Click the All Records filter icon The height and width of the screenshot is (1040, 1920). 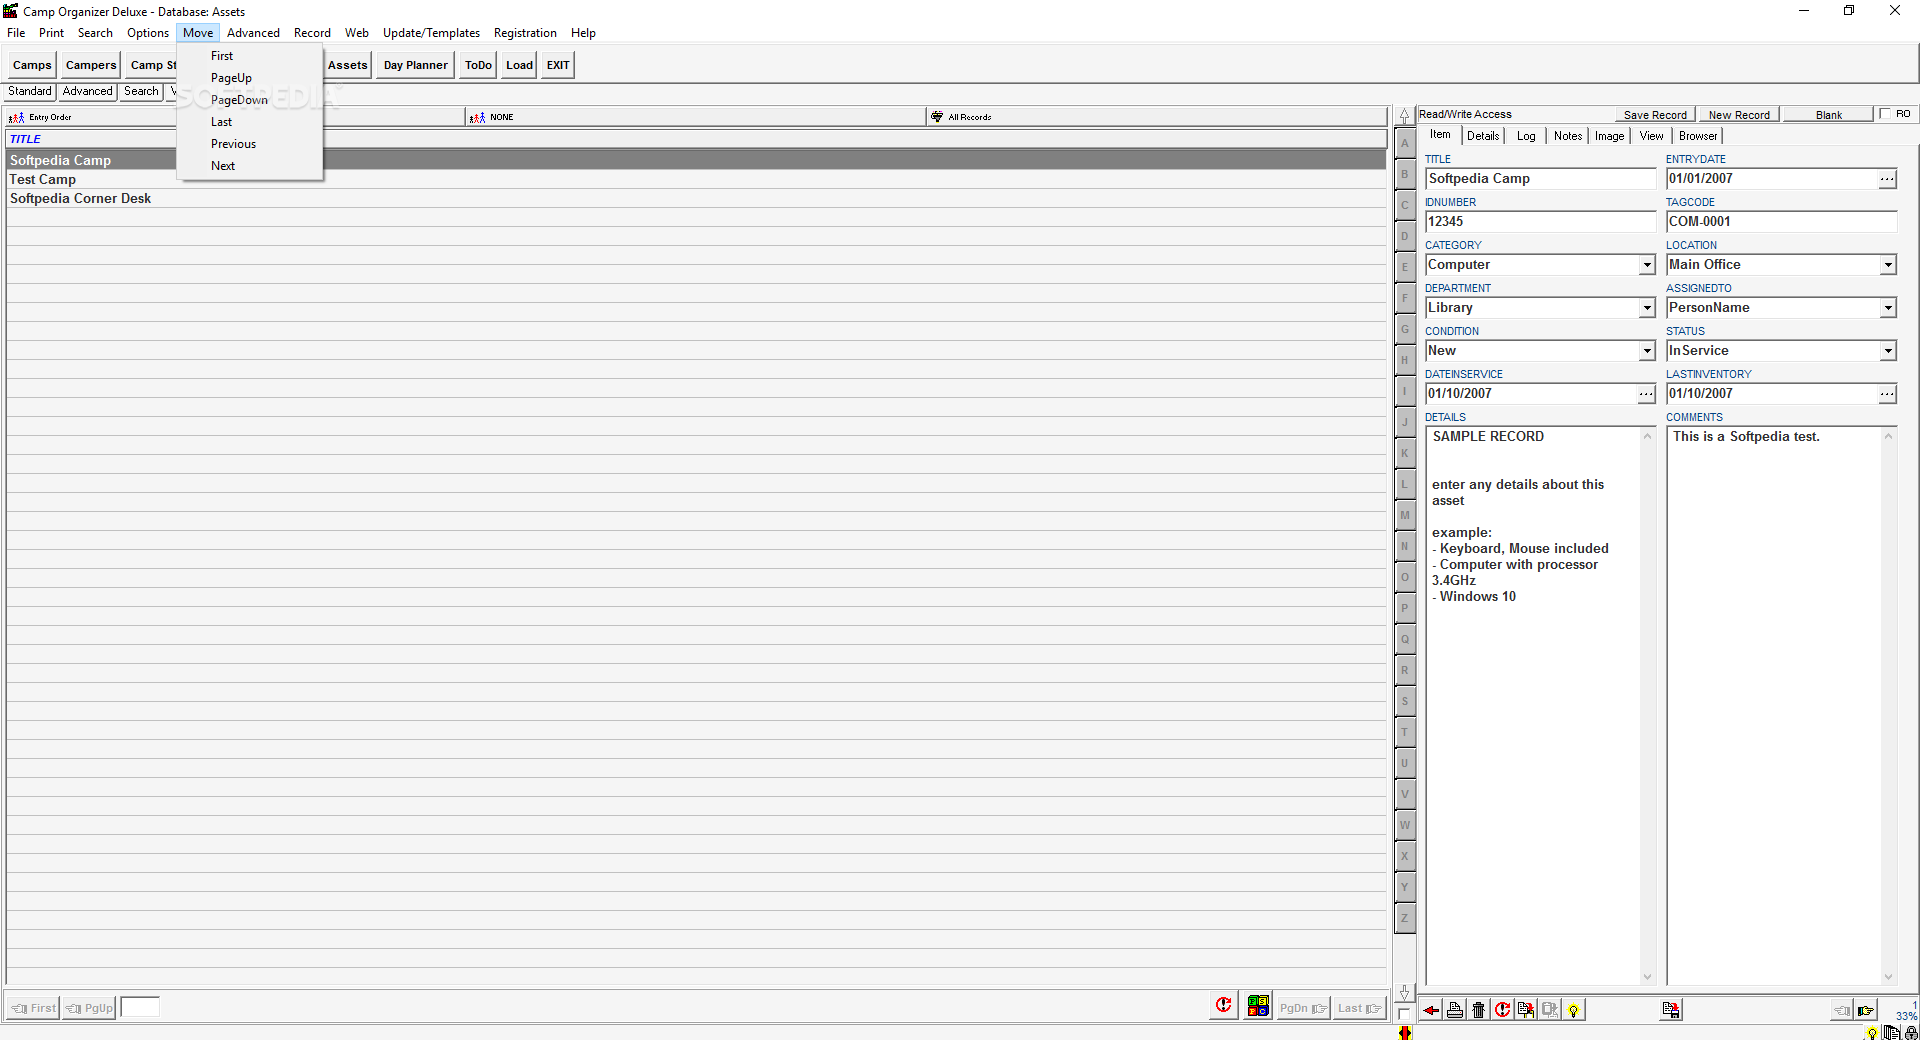937,117
